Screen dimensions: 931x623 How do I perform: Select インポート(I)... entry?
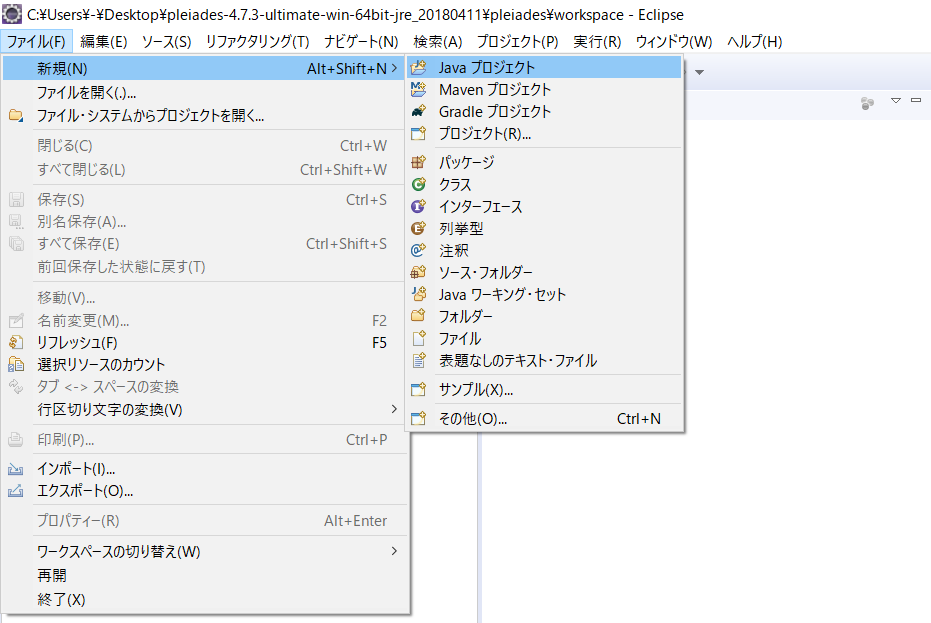205,469
